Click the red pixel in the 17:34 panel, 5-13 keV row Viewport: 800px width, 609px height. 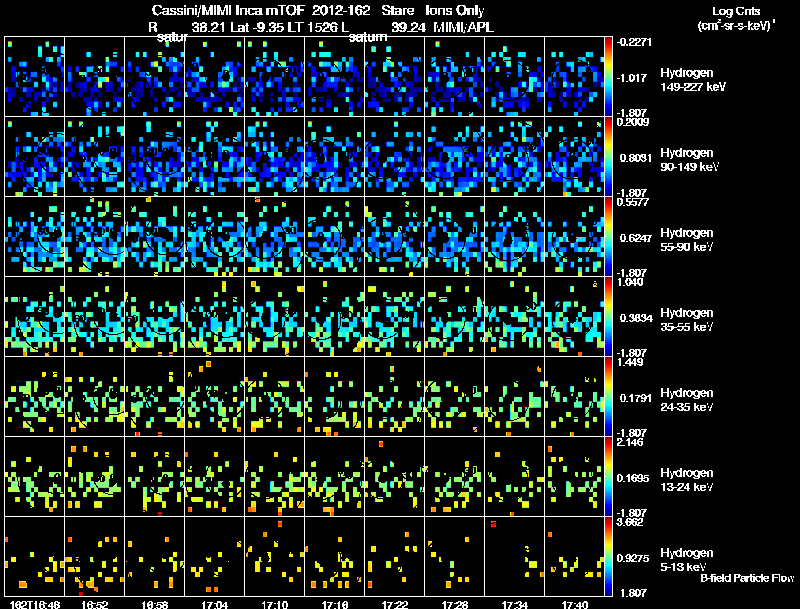click(x=493, y=524)
